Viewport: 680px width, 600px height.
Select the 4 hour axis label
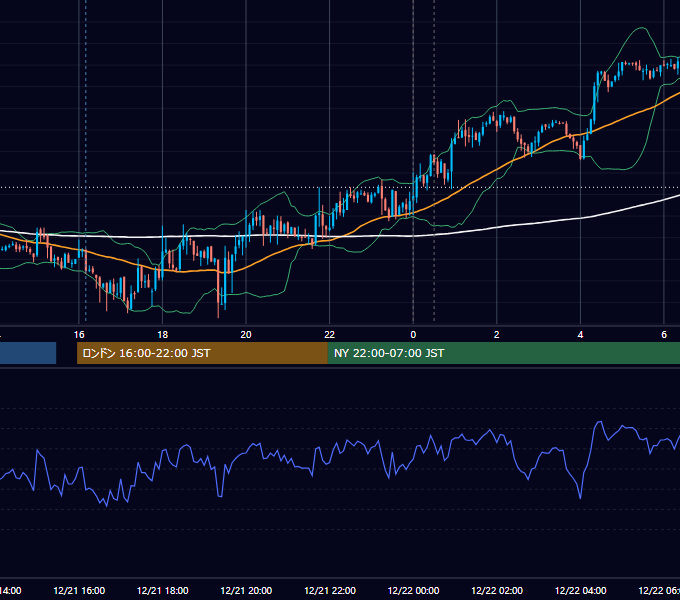pyautogui.click(x=580, y=335)
